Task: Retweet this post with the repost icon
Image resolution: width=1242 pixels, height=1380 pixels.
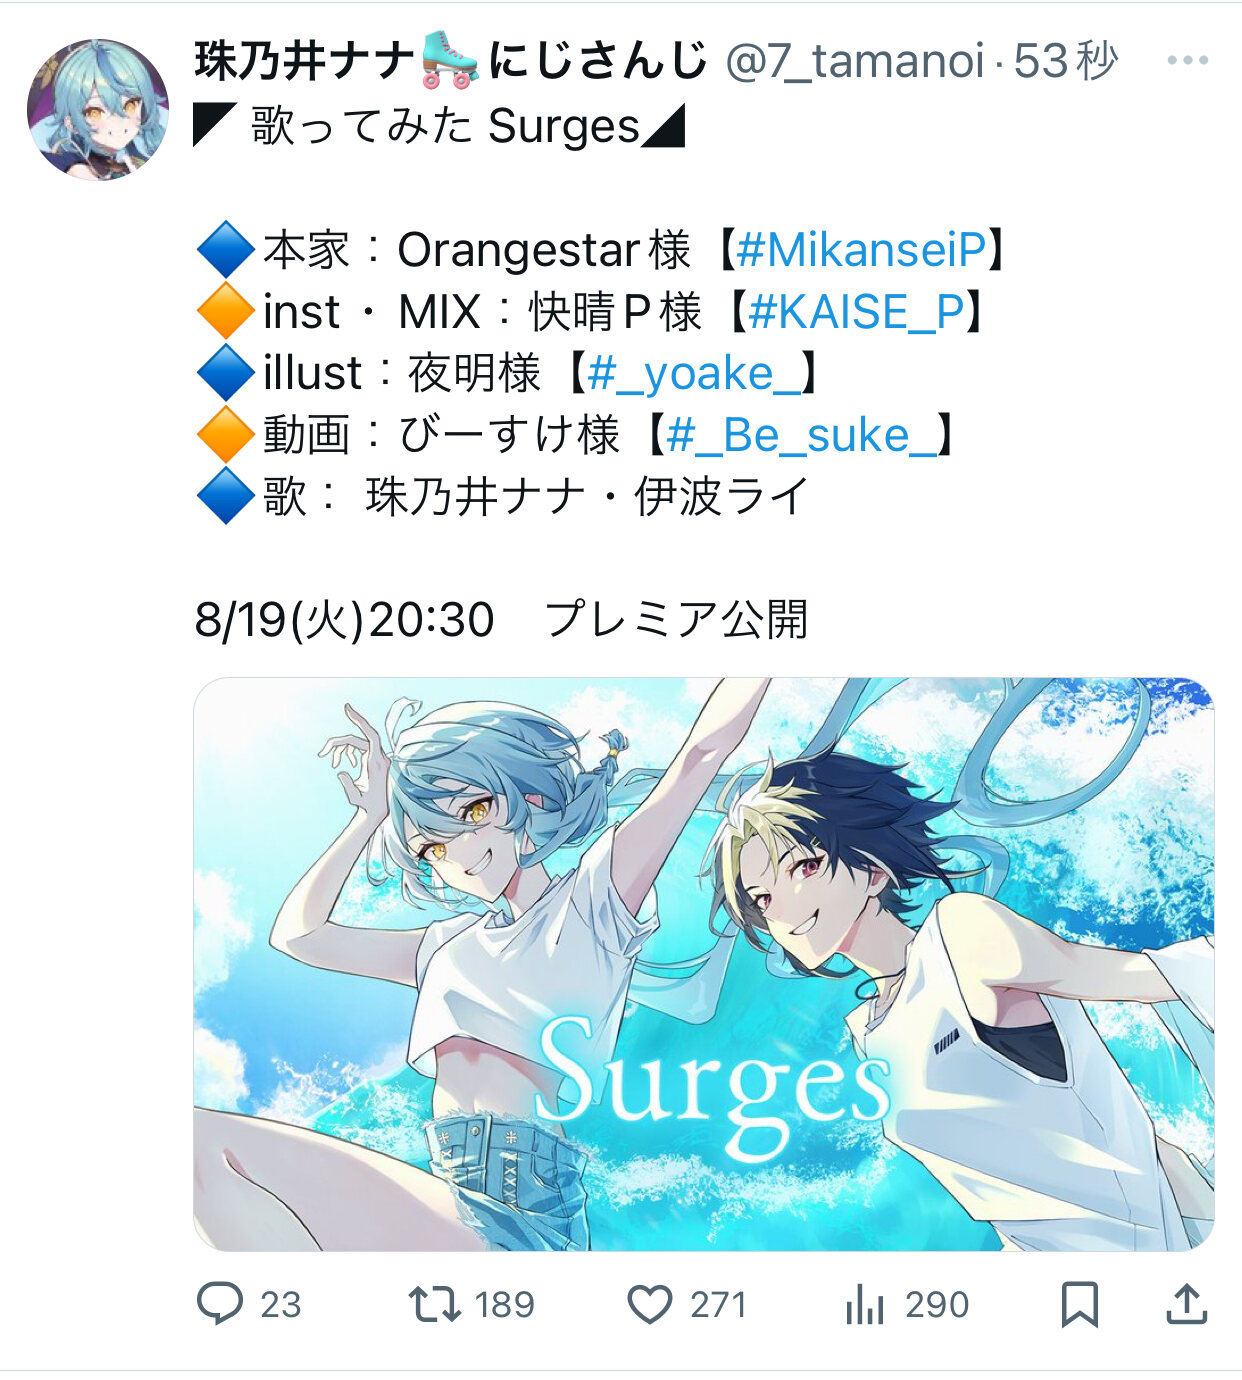Action: coord(435,1304)
